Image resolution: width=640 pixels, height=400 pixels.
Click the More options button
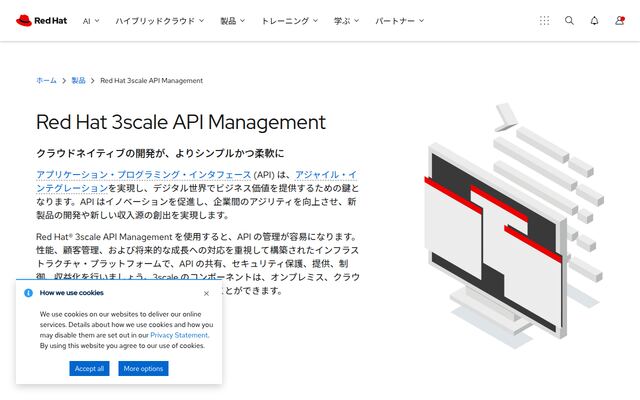point(143,369)
